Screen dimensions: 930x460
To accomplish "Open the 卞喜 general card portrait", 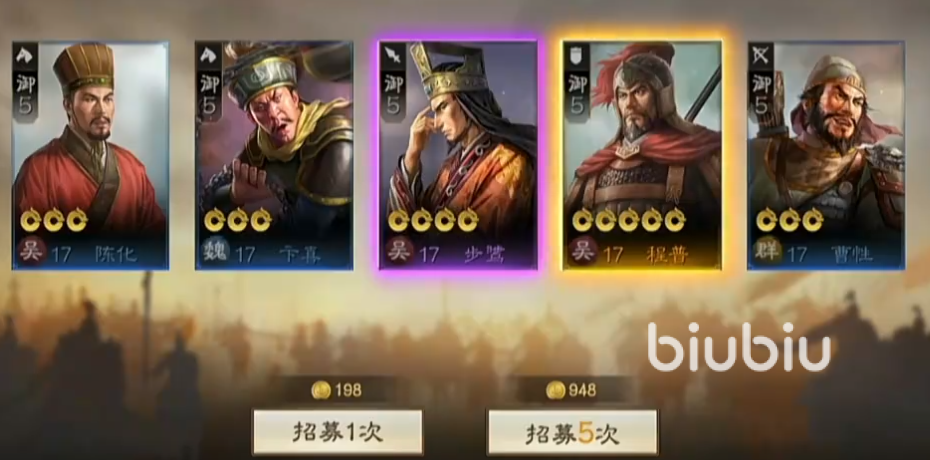I will point(275,156).
